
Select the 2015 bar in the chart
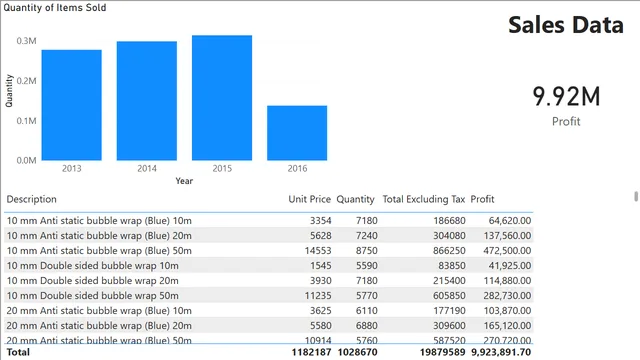tap(222, 98)
